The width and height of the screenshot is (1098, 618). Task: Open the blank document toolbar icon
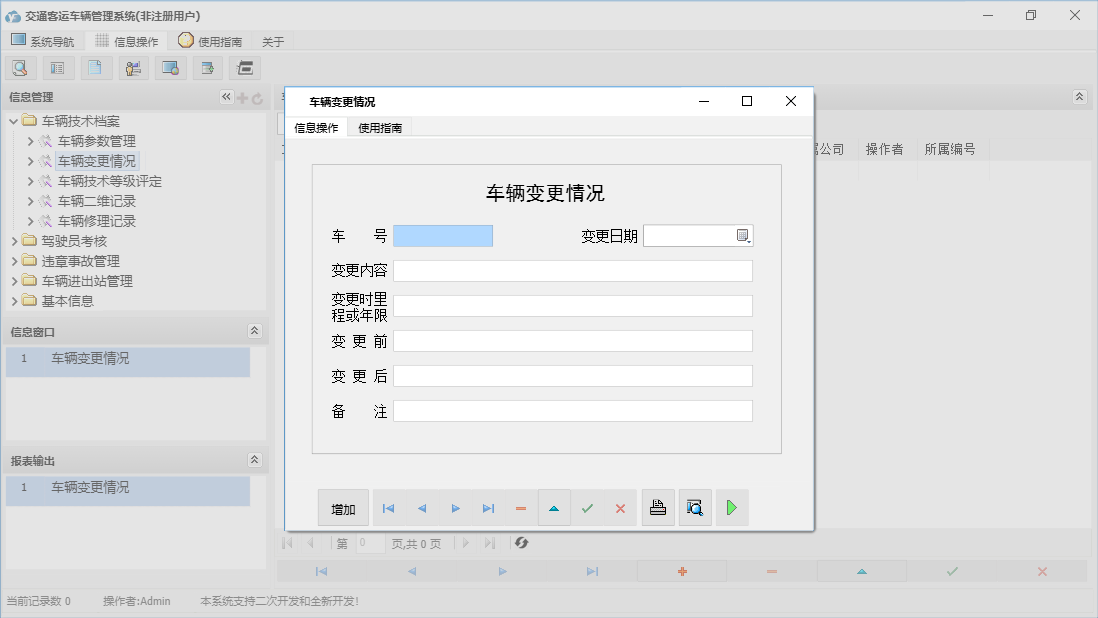94,68
